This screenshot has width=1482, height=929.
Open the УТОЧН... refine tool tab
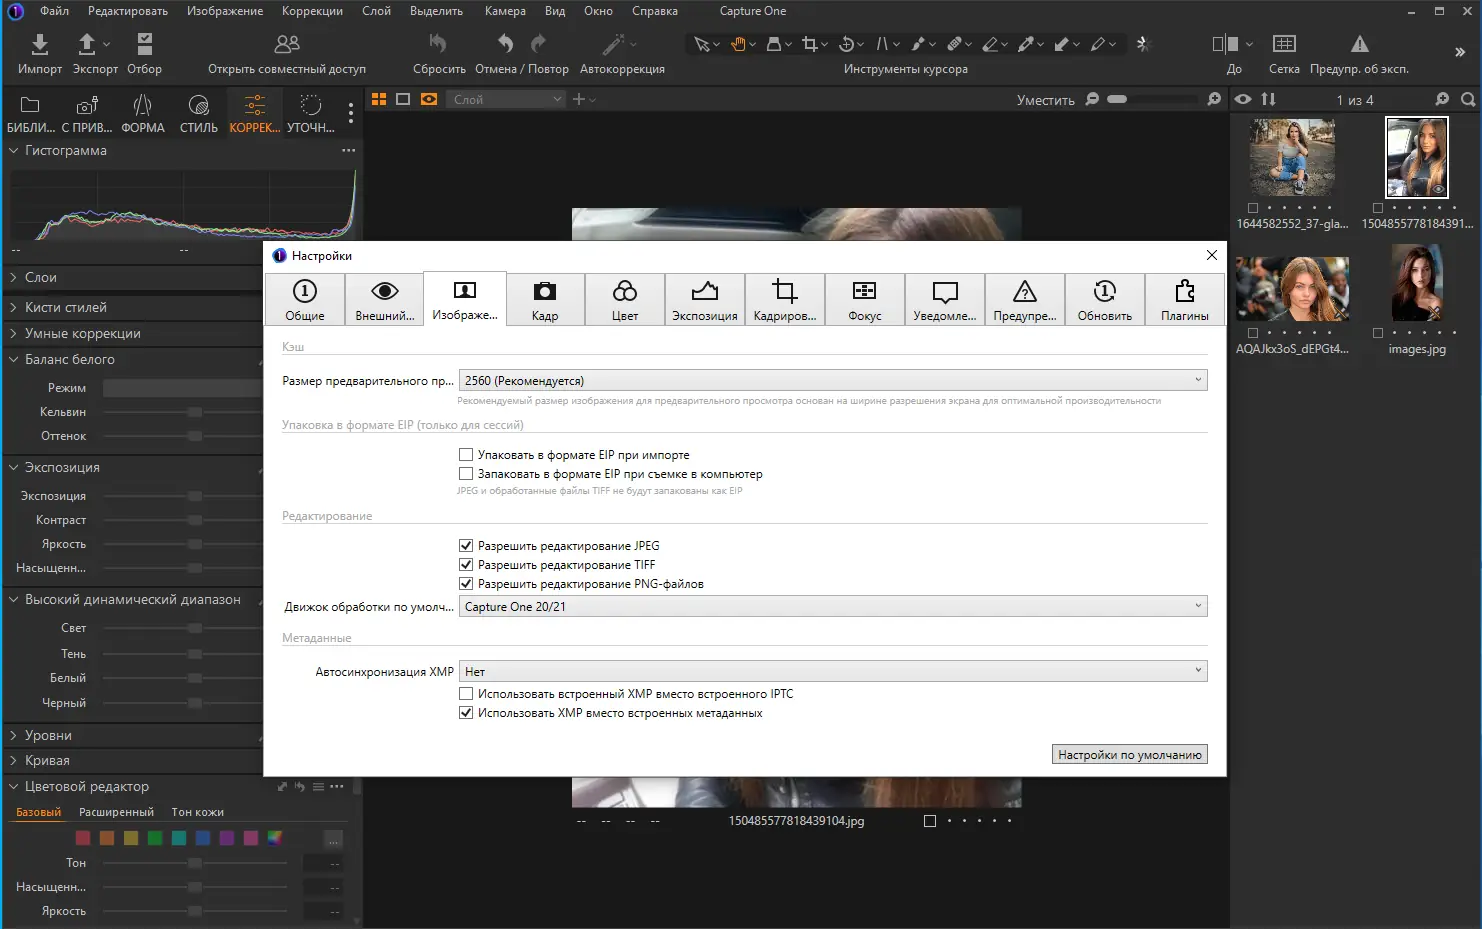(x=311, y=114)
